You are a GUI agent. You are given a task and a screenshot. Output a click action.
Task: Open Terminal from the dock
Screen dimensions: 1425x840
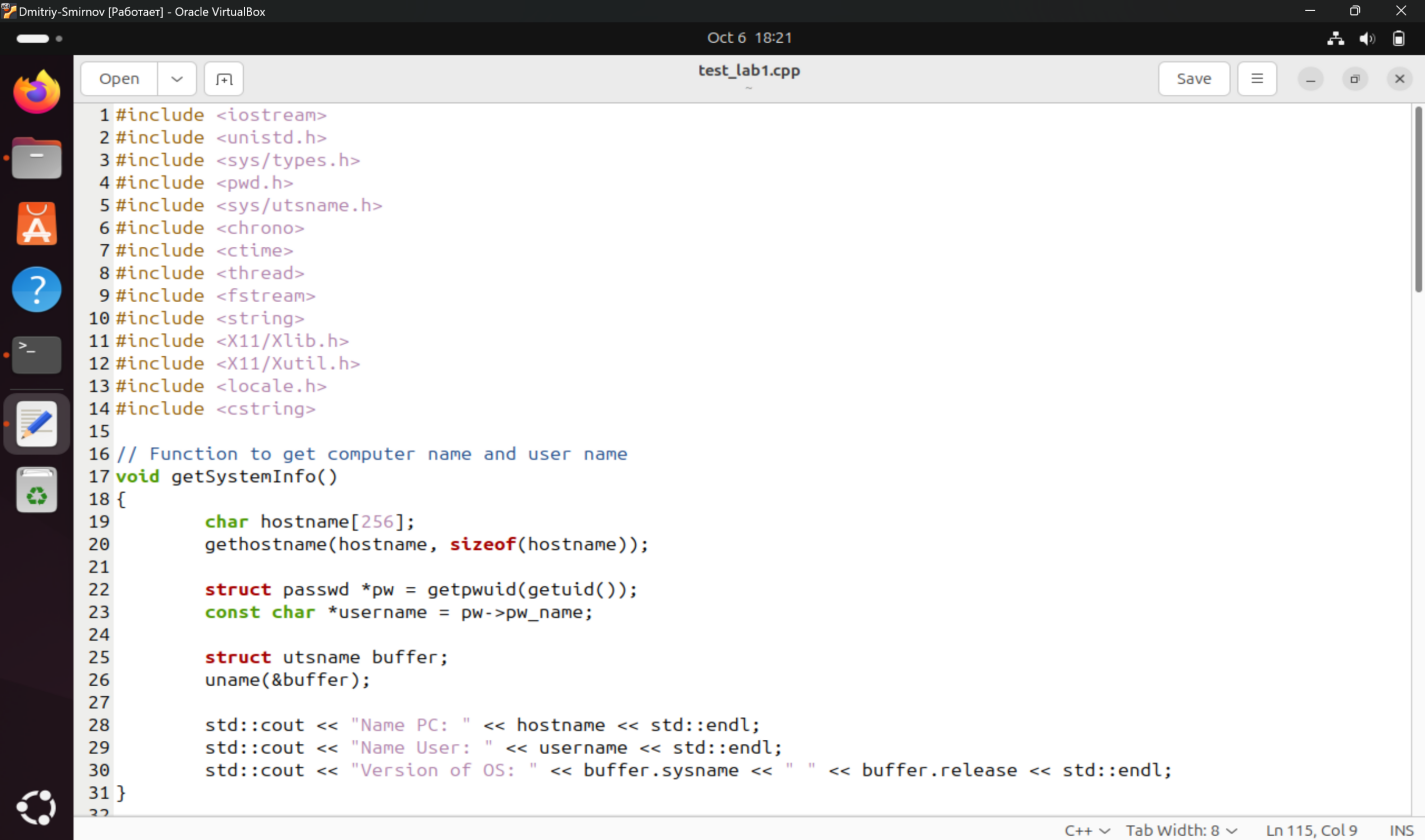click(37, 355)
